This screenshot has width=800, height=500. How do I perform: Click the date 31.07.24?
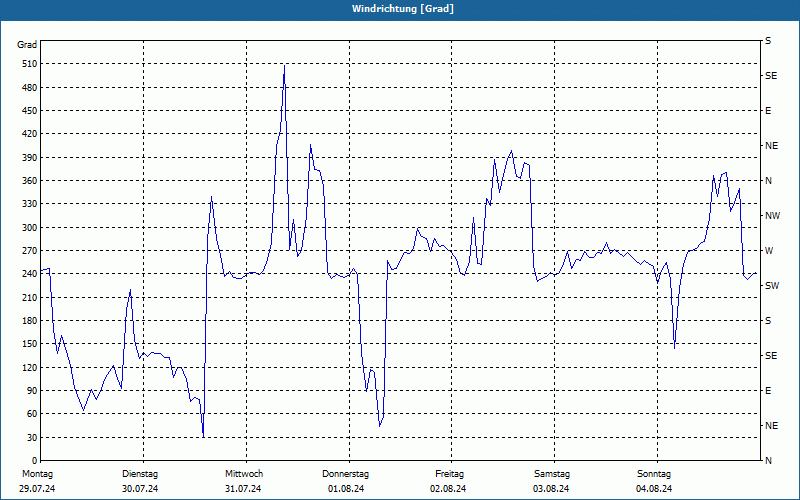click(243, 489)
